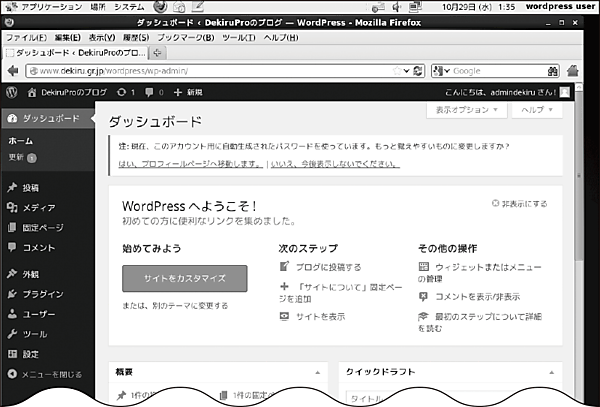Open the 設定 (Settings) sidebar menu

30,354
